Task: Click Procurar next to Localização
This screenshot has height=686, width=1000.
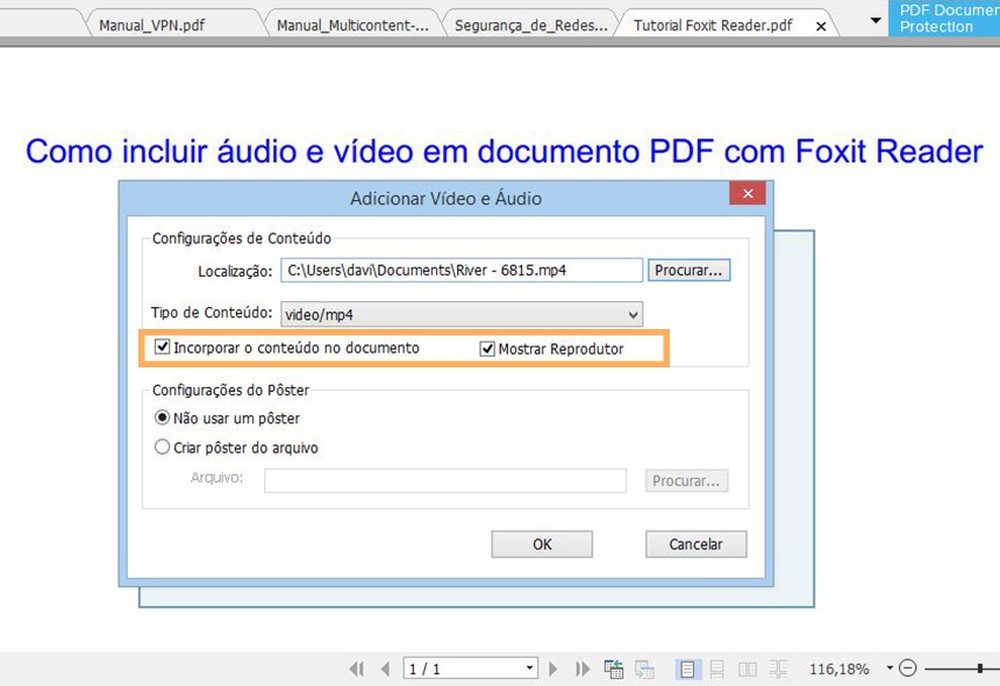Action: (x=689, y=269)
